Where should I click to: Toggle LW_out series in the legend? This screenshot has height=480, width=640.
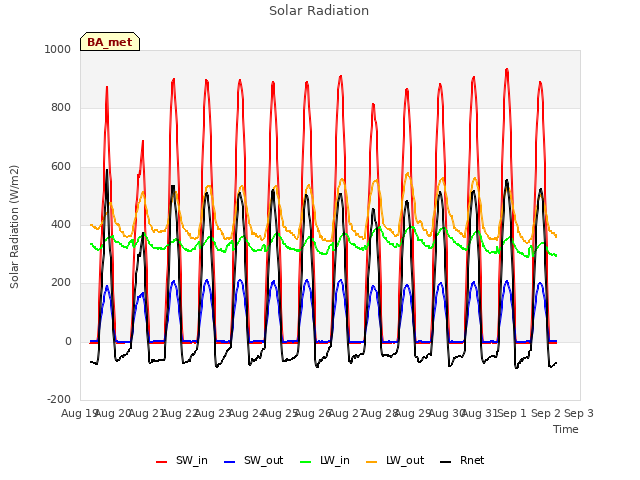[395, 460]
